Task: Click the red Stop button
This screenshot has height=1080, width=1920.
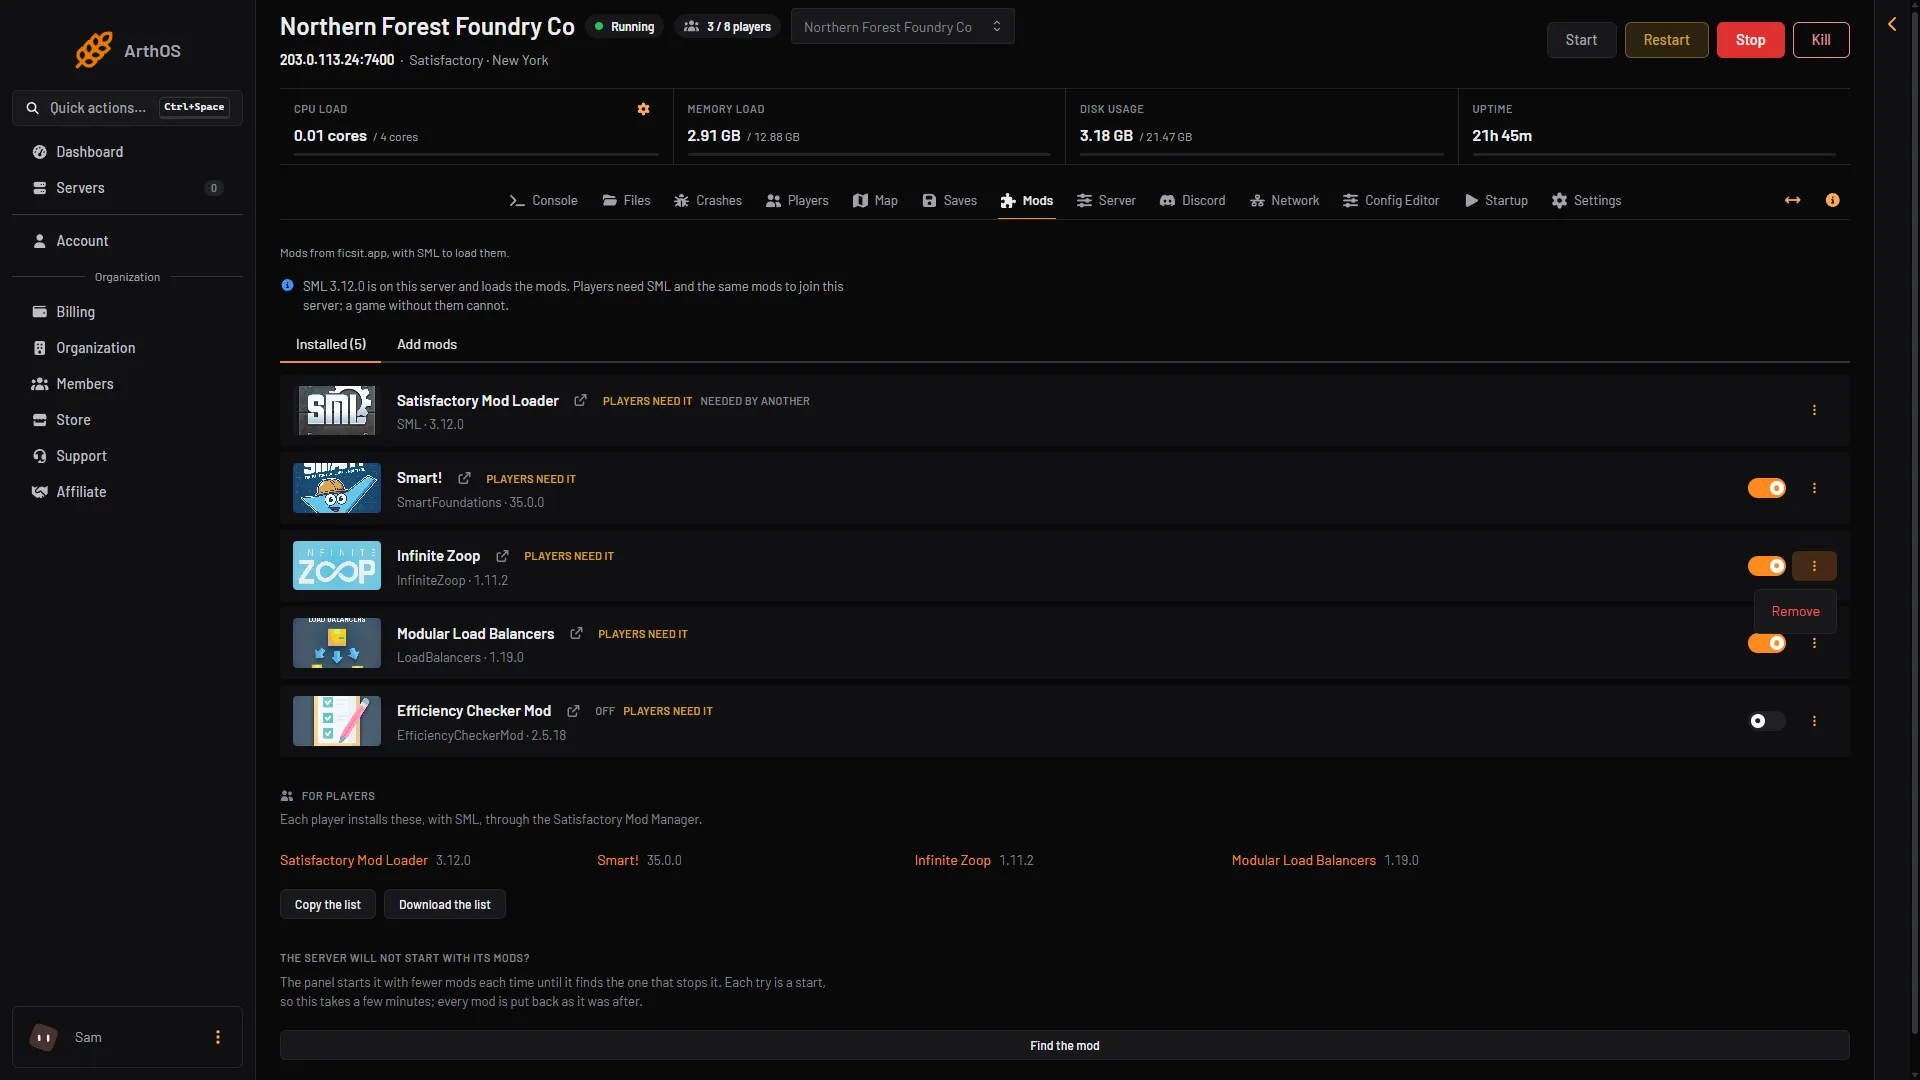Action: 1750,40
